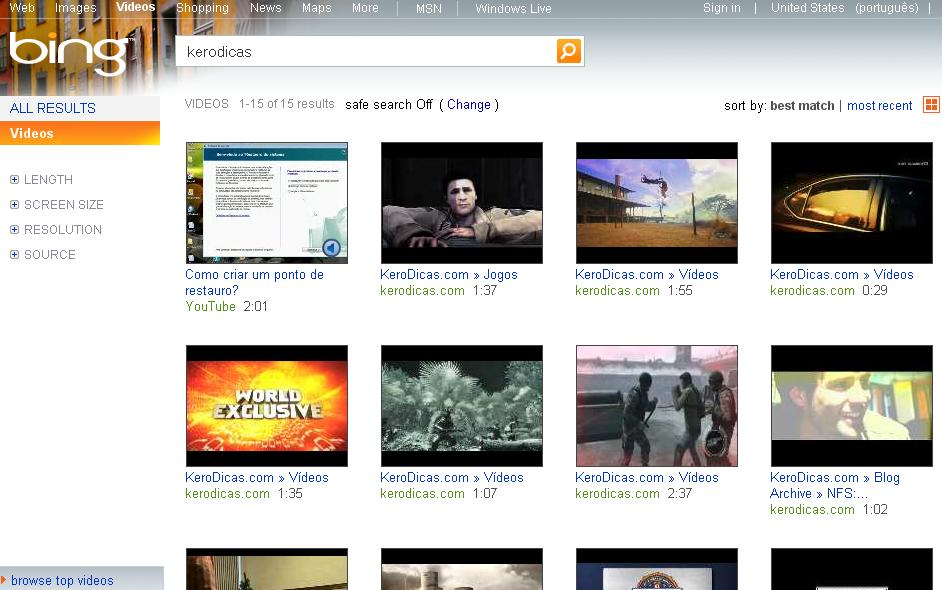Focus the kerodicas search box
Image resolution: width=942 pixels, height=590 pixels.
pyautogui.click(x=366, y=52)
